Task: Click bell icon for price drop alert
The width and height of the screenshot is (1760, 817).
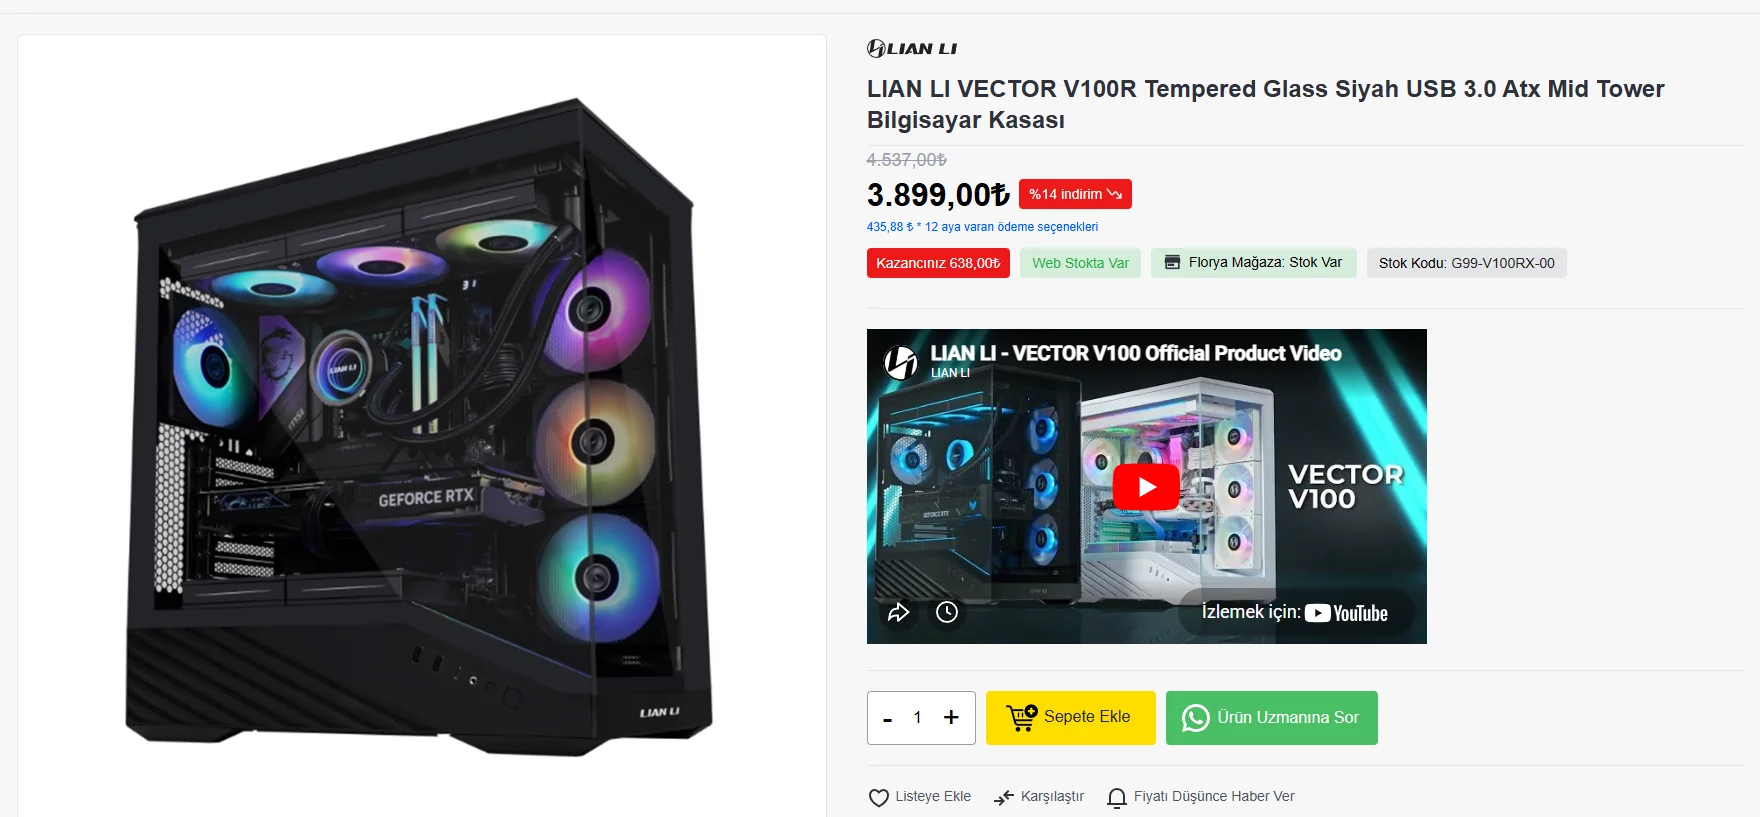Action: 1117,797
